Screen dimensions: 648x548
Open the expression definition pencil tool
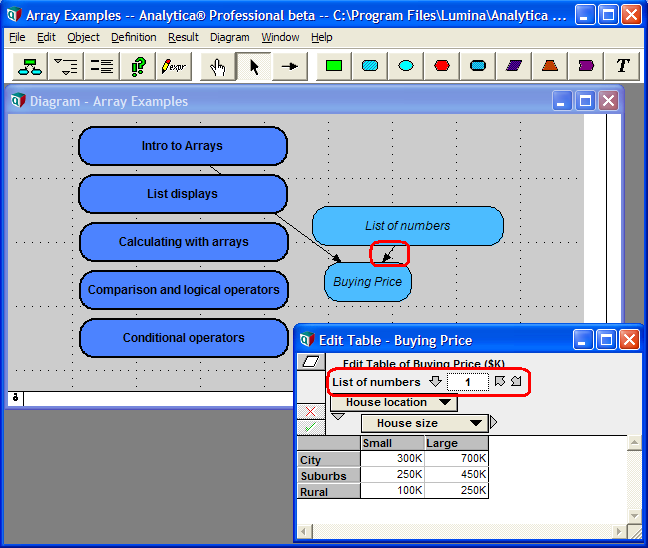174,66
